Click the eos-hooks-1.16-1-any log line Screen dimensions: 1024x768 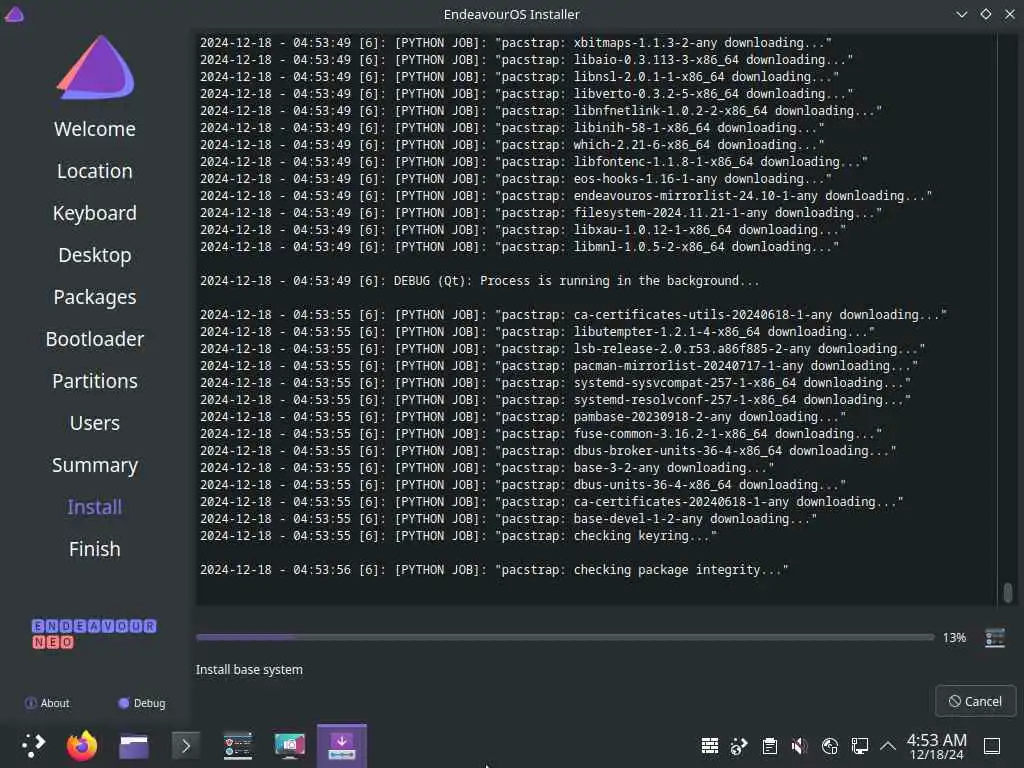[515, 179]
